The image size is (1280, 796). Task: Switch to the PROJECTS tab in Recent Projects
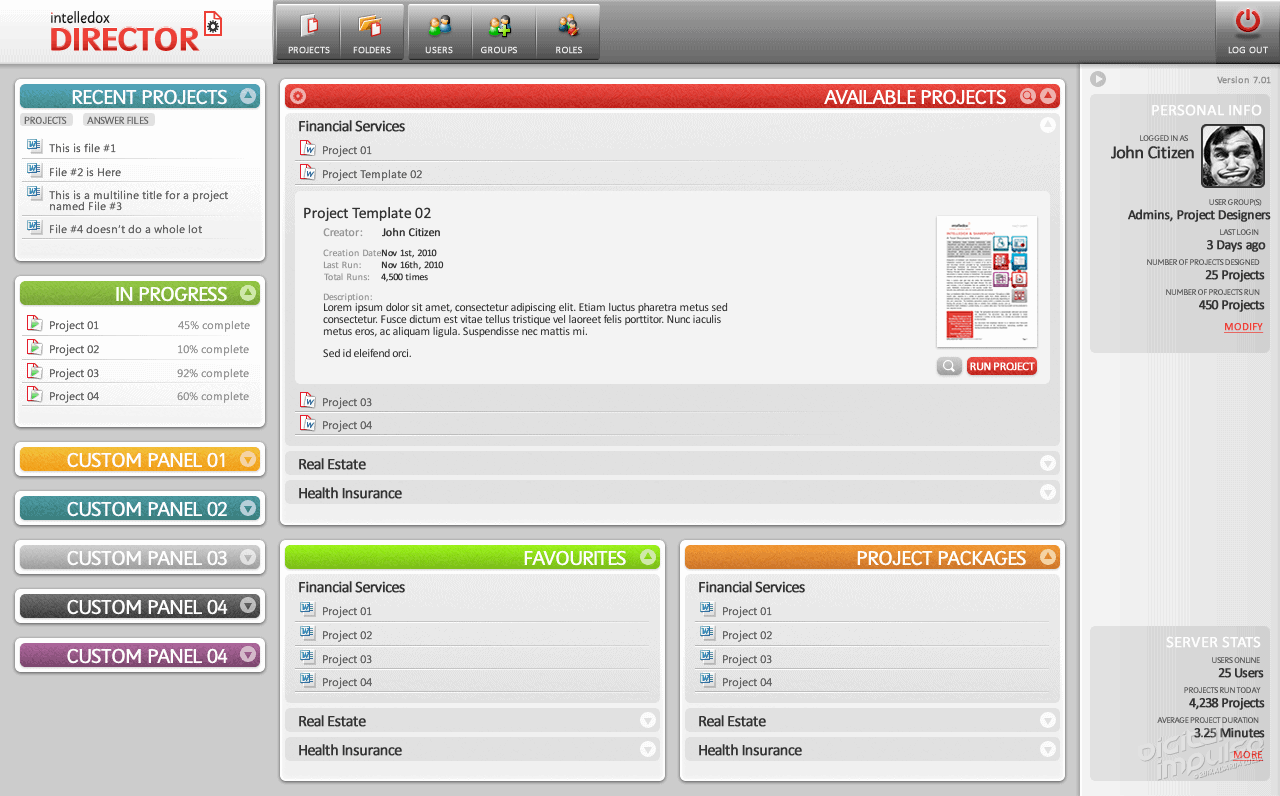pos(46,119)
